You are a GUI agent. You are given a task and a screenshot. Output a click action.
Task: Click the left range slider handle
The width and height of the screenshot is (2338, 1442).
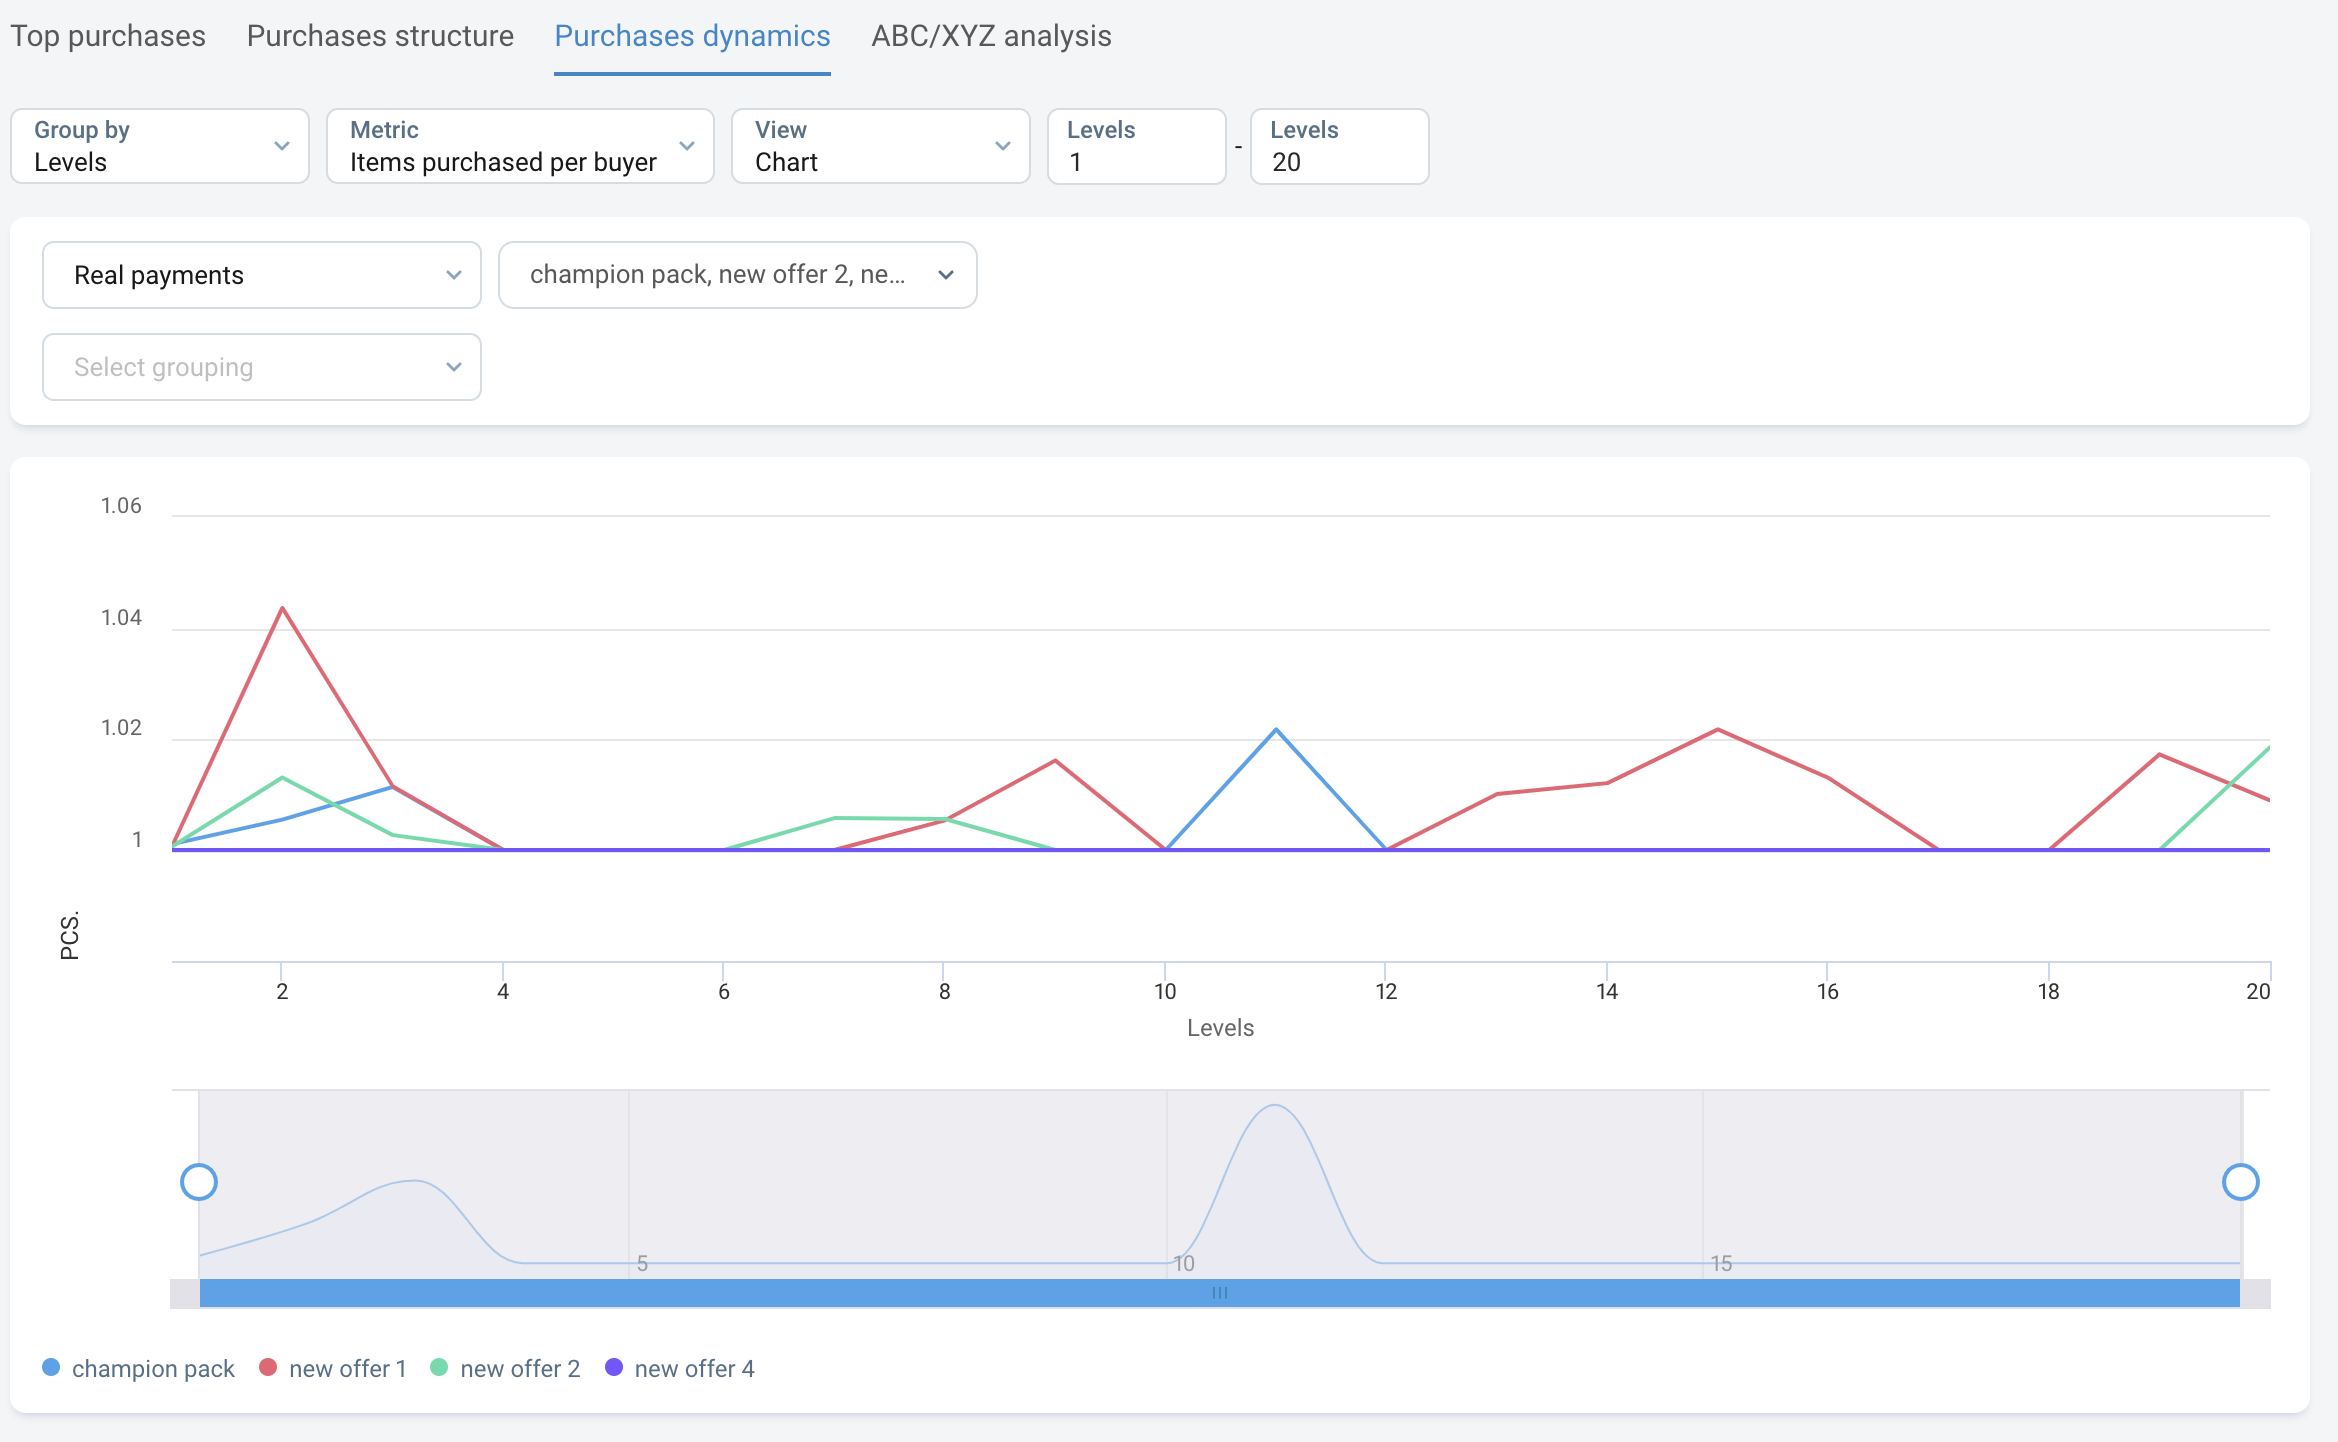[x=199, y=1182]
